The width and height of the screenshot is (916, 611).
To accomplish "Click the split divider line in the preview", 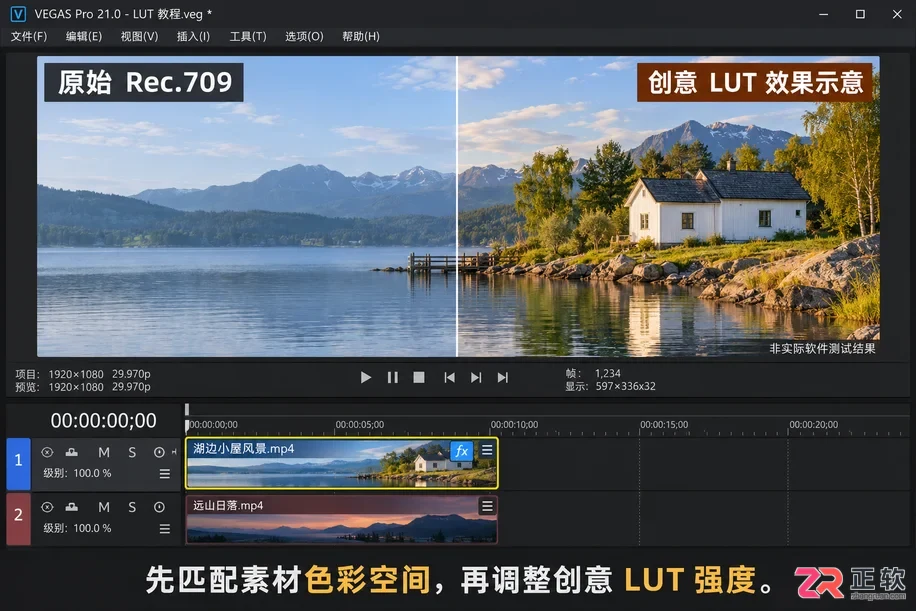I will [457, 206].
